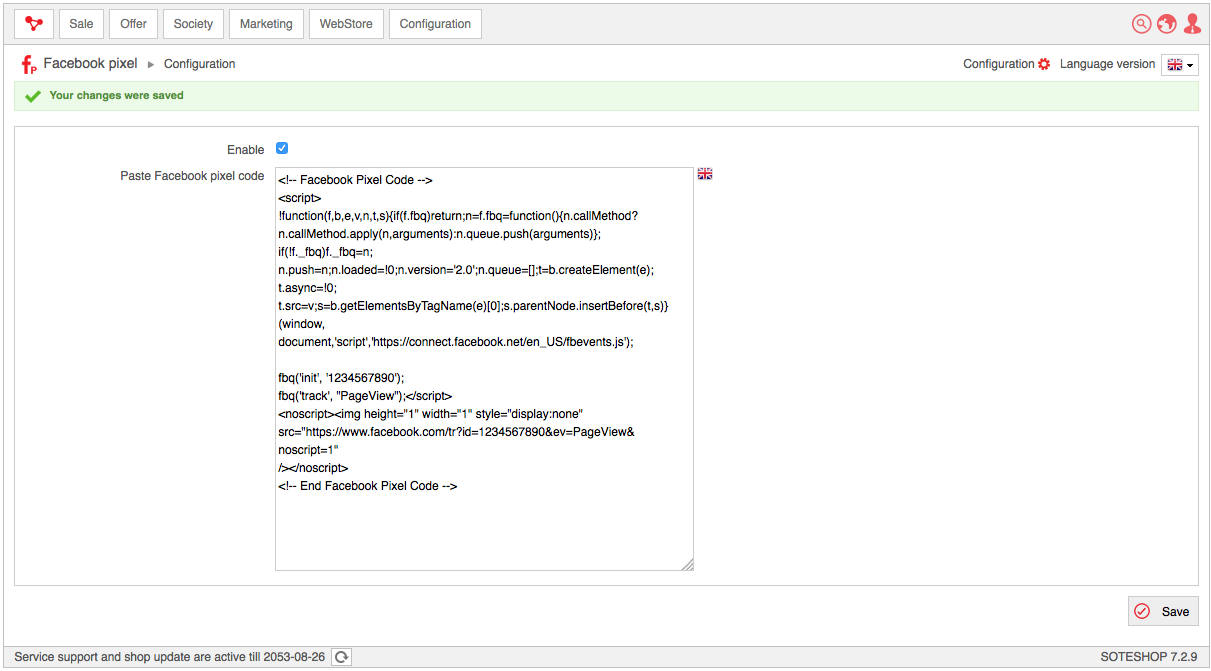Click inside the Facebook pixel code textarea

pos(484,369)
